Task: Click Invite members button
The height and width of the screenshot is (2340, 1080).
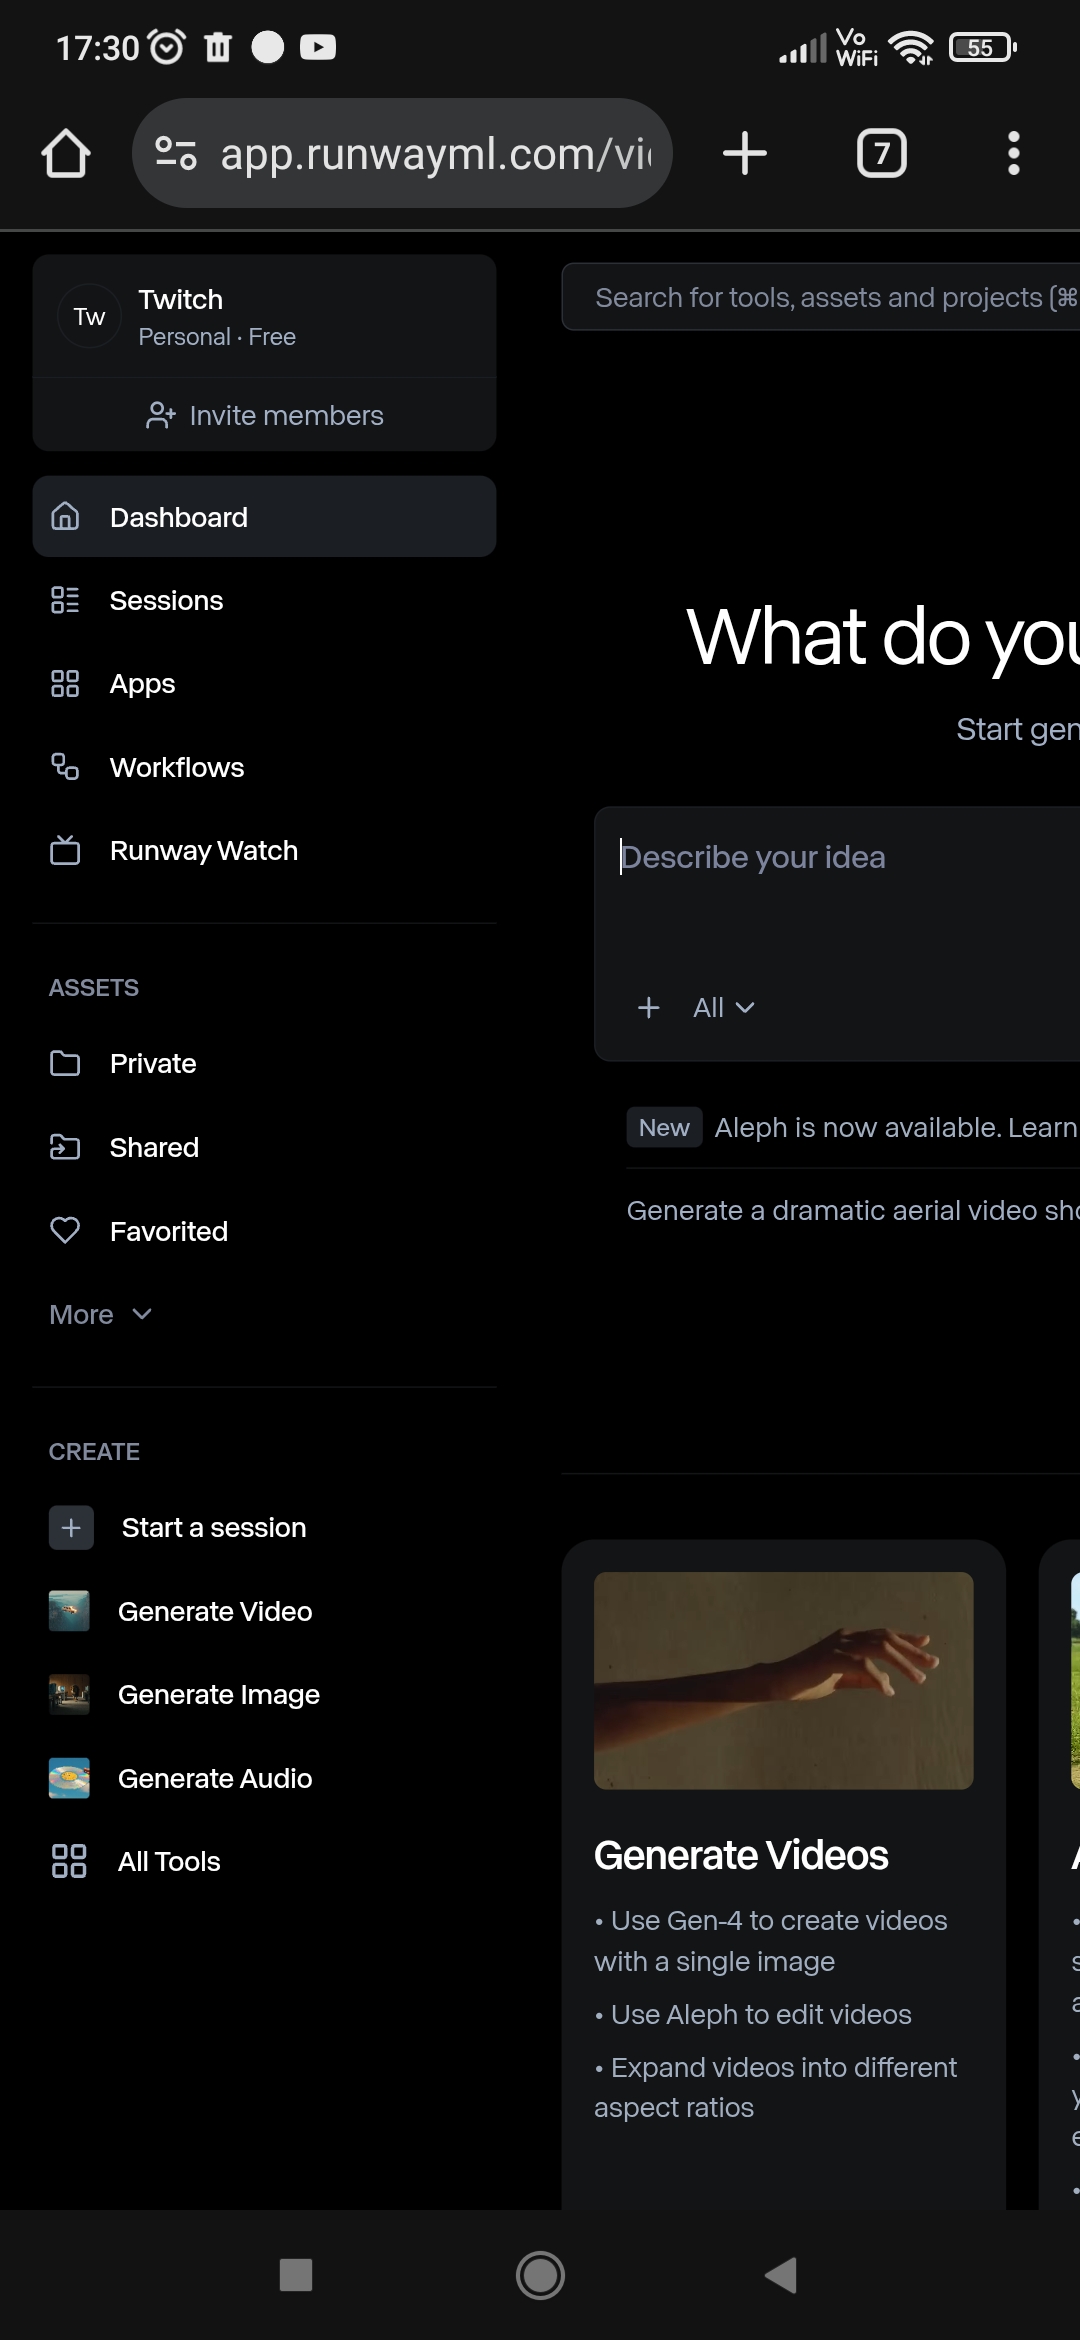Action: click(264, 415)
